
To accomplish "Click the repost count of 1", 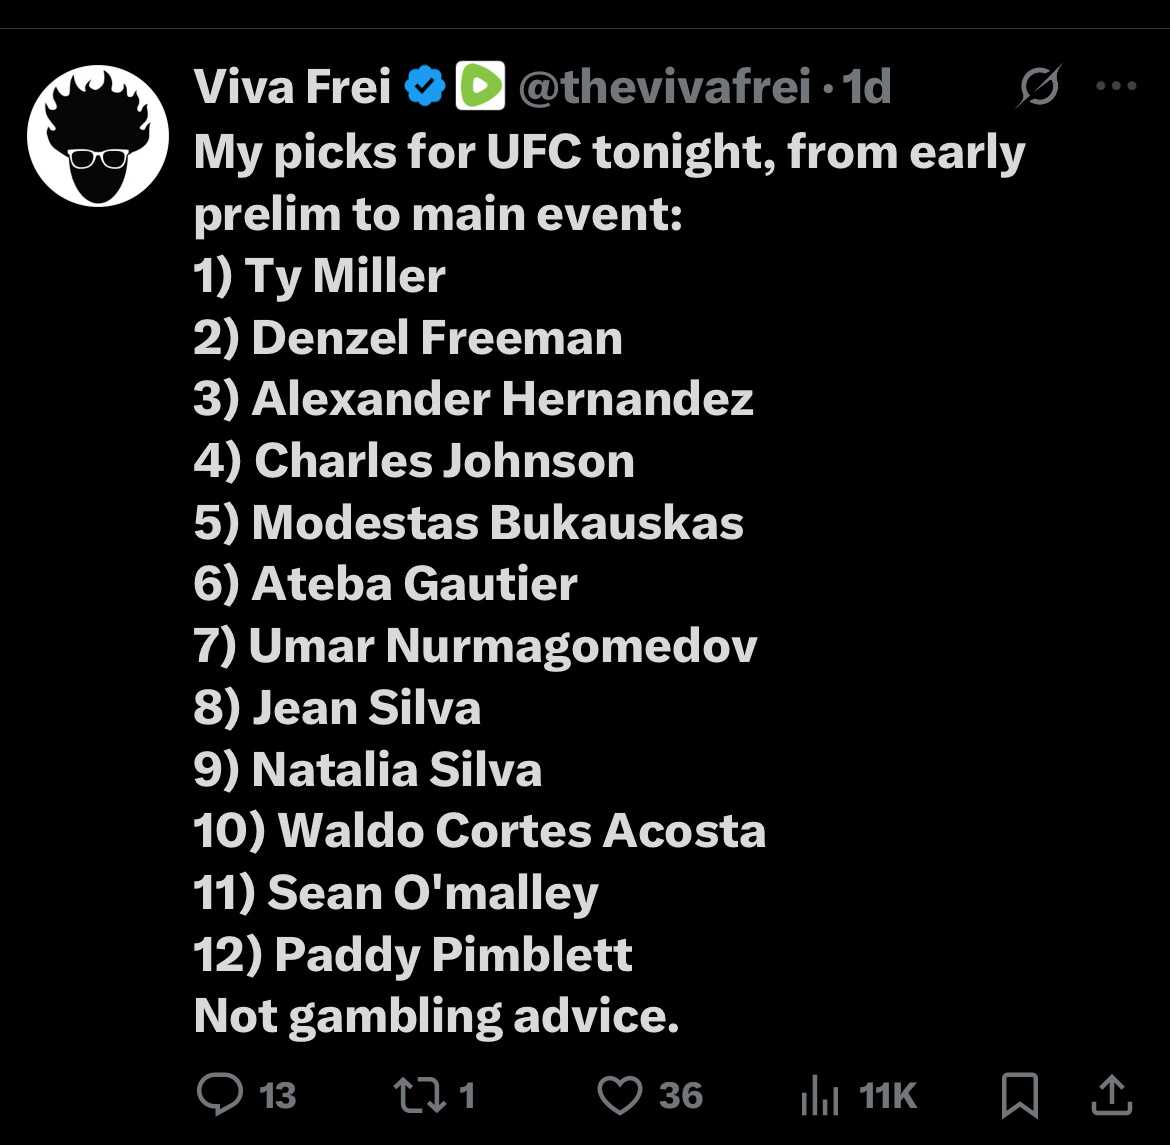I will (466, 1096).
